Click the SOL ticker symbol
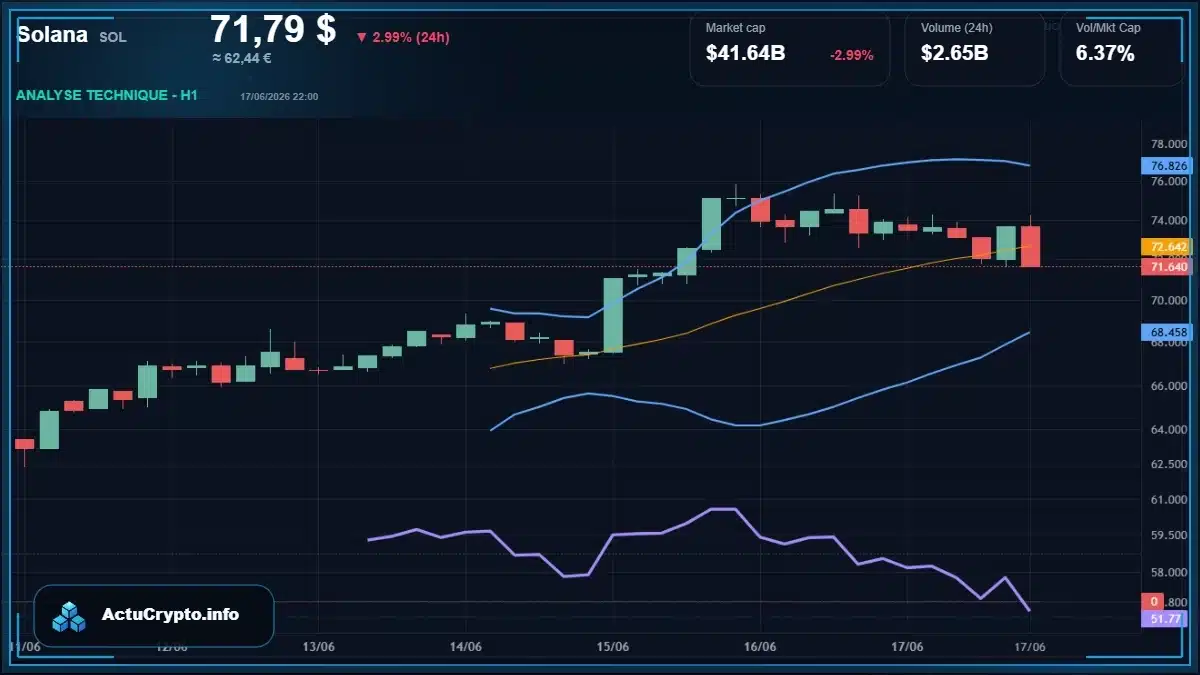This screenshot has height=675, width=1200. tap(113, 37)
